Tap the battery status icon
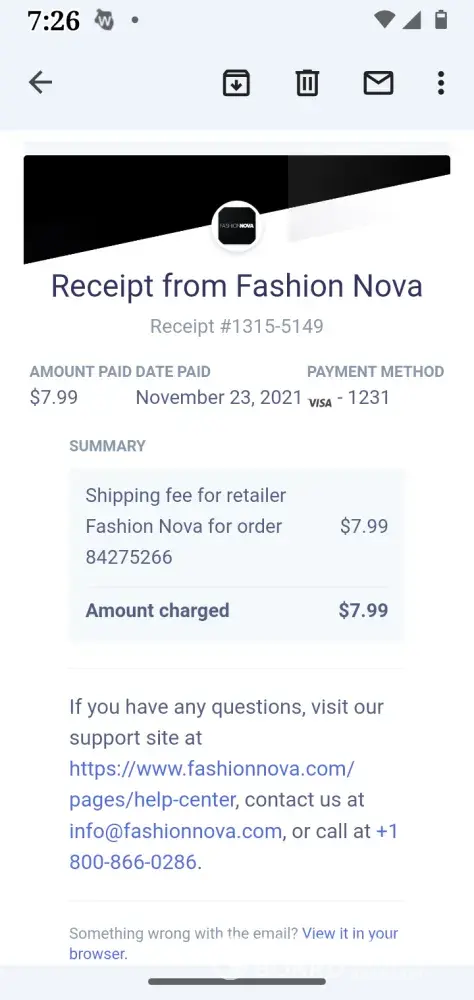Screen dimensions: 474x1000 point(441,20)
